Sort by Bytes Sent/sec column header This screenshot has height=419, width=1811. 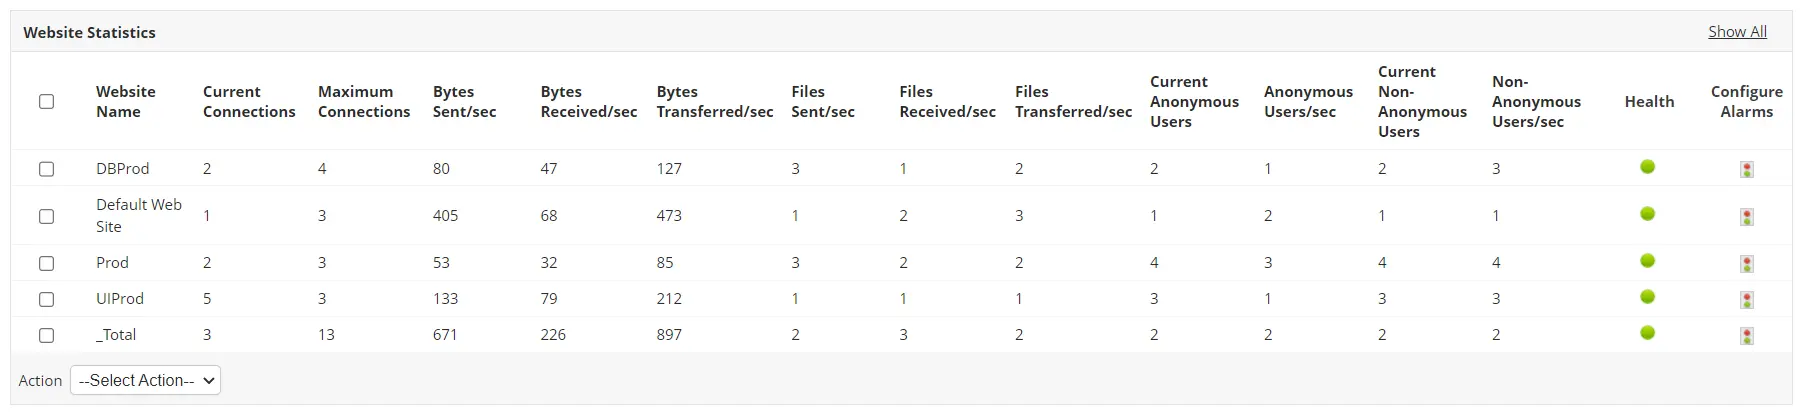click(x=464, y=102)
